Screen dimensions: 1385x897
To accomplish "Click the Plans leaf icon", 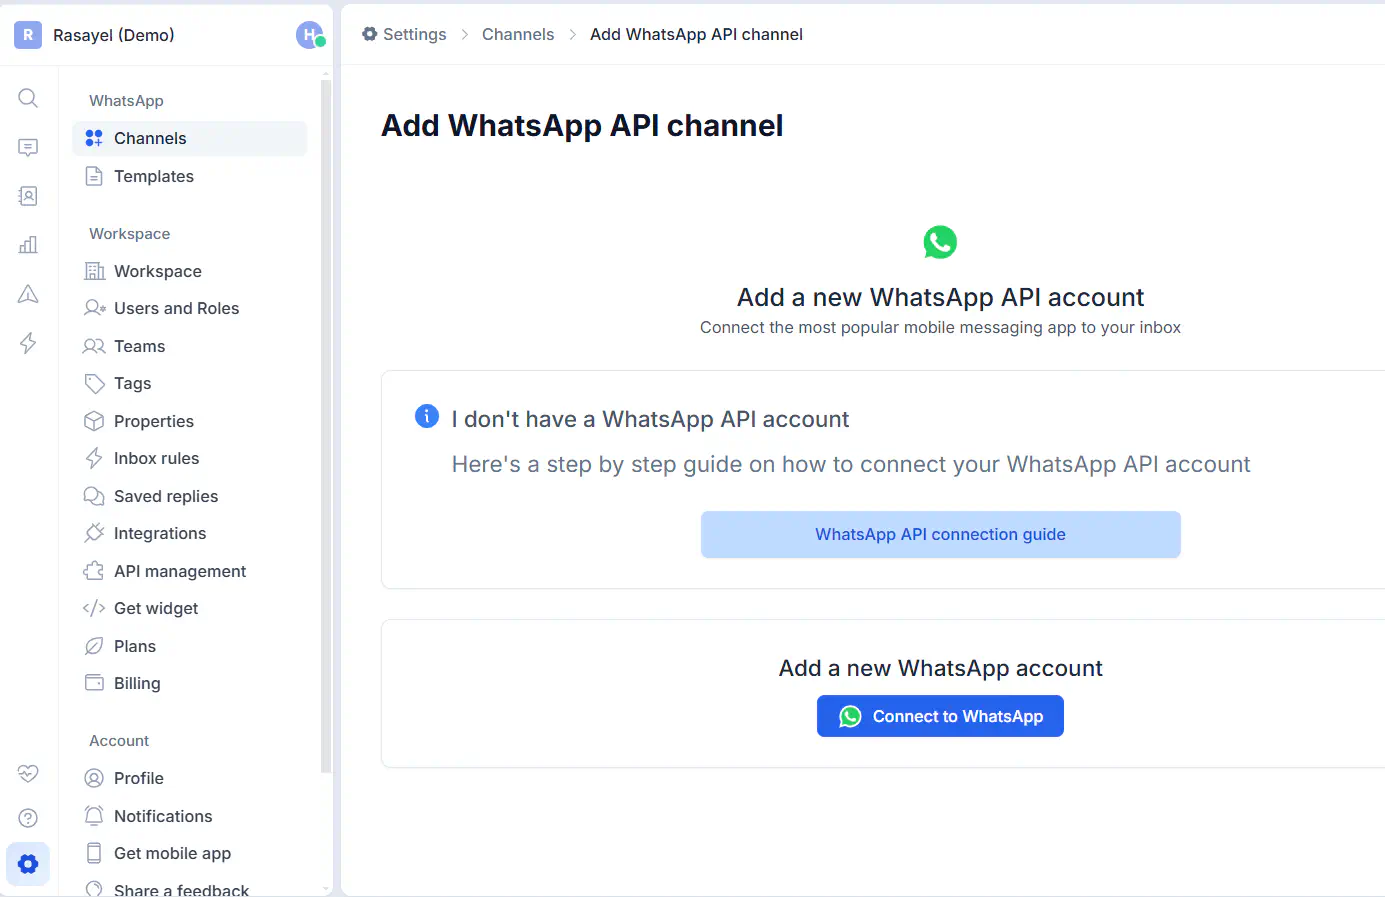I will [94, 646].
